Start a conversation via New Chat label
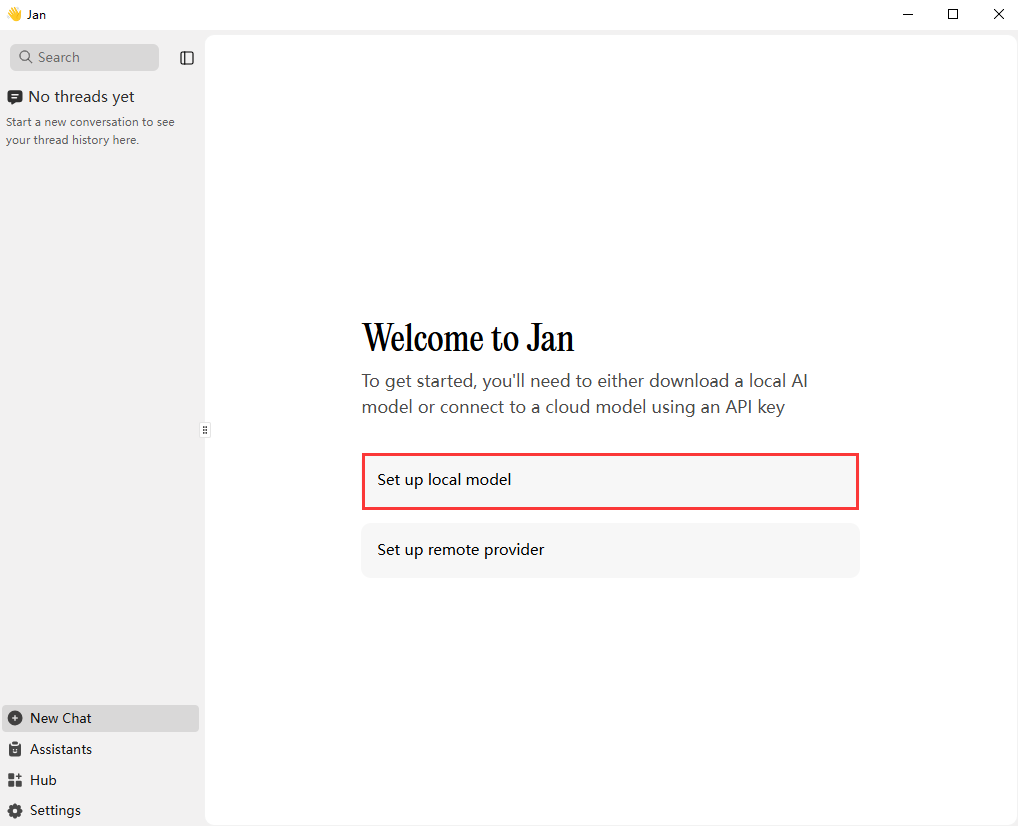Image resolution: width=1018 pixels, height=826 pixels. click(61, 718)
